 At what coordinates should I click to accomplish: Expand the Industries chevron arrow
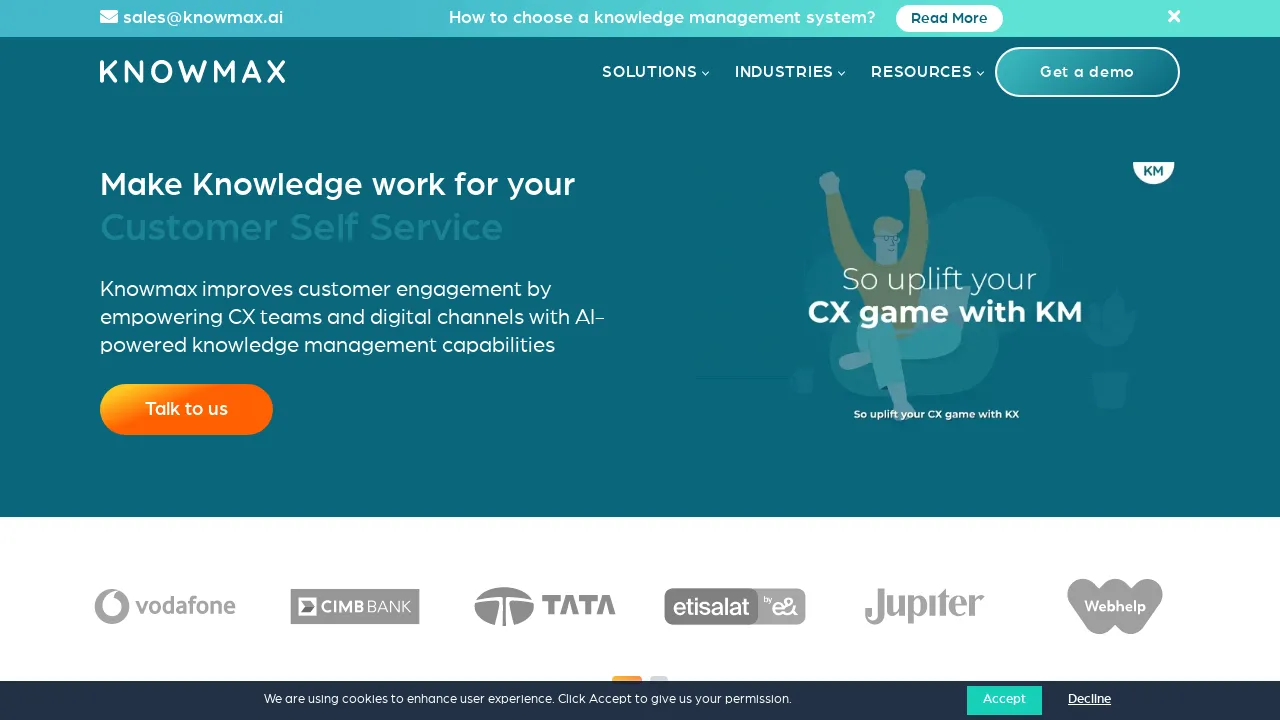(x=842, y=73)
